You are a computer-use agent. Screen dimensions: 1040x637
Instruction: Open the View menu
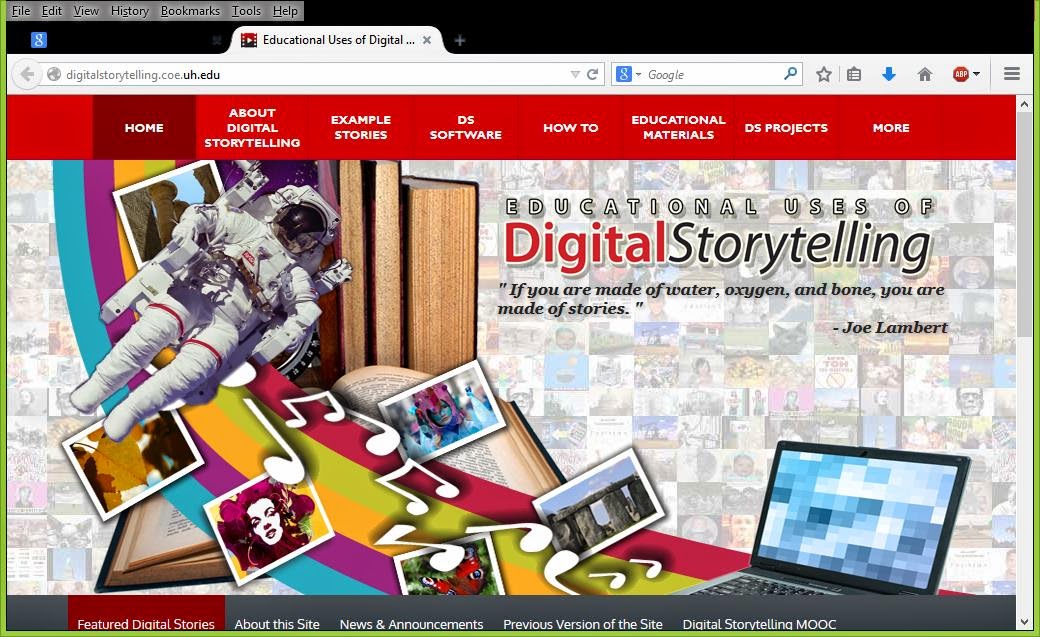point(86,11)
